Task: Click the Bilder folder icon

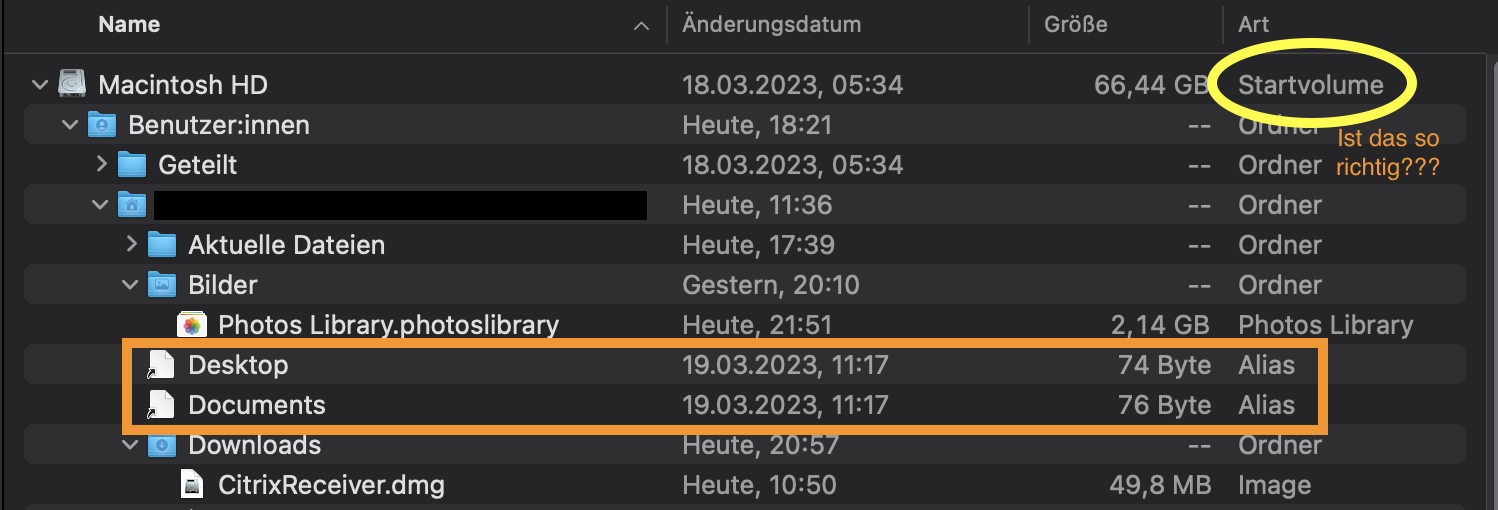Action: [162, 285]
